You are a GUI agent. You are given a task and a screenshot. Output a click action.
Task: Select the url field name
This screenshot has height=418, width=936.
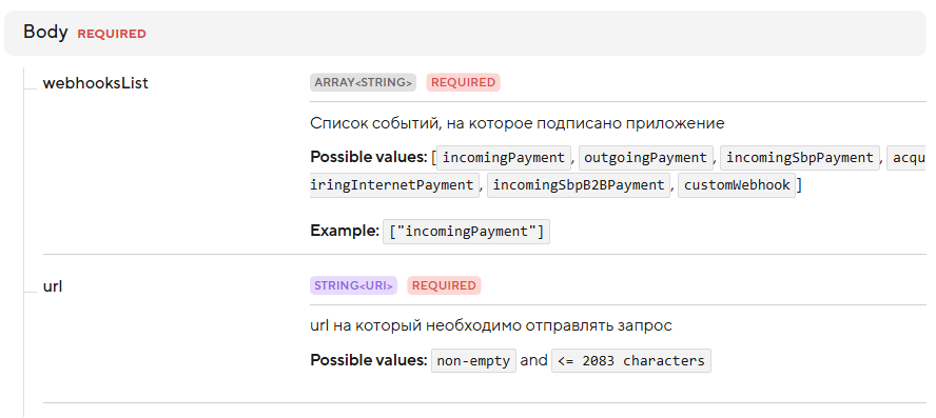(x=53, y=286)
